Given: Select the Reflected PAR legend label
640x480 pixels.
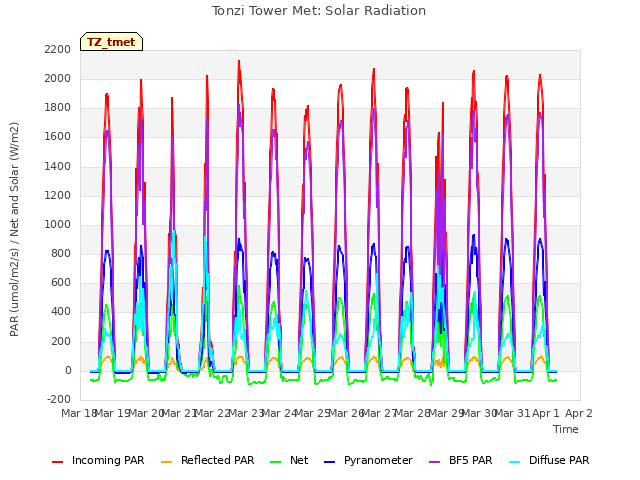Looking at the screenshot, I should point(218,460).
